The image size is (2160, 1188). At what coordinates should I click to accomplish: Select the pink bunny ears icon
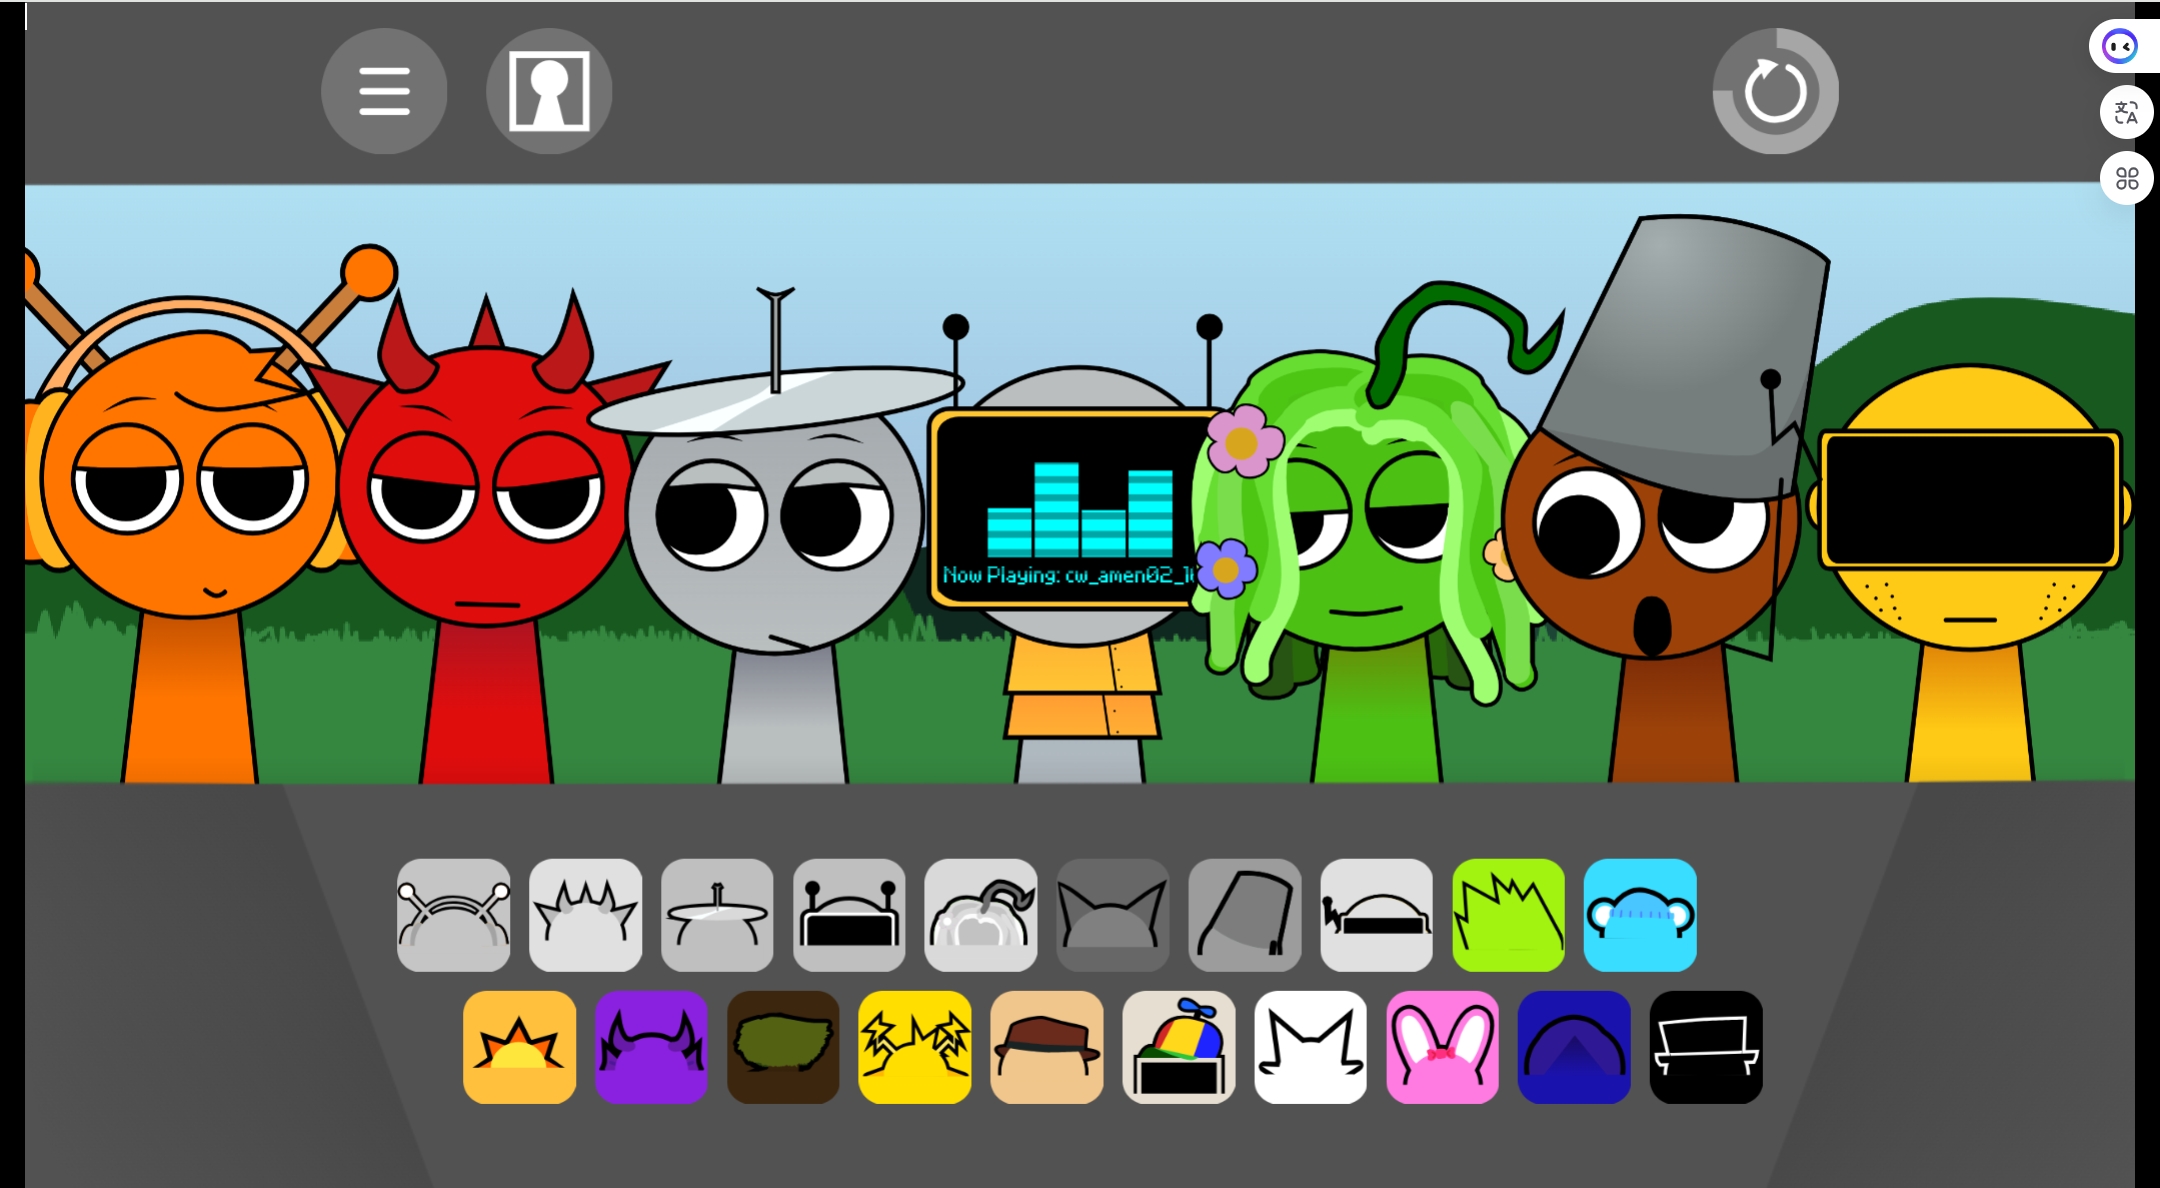[1442, 1047]
